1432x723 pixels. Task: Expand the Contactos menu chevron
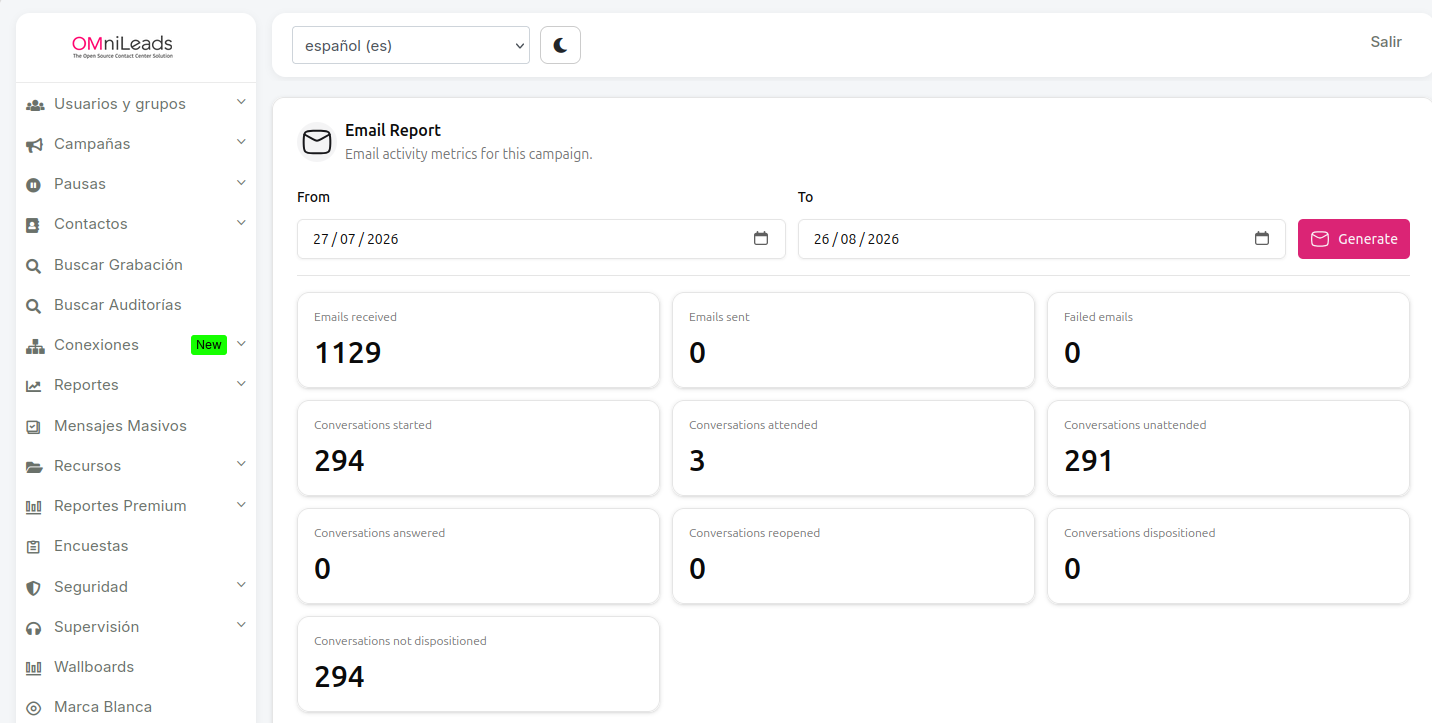(x=241, y=223)
